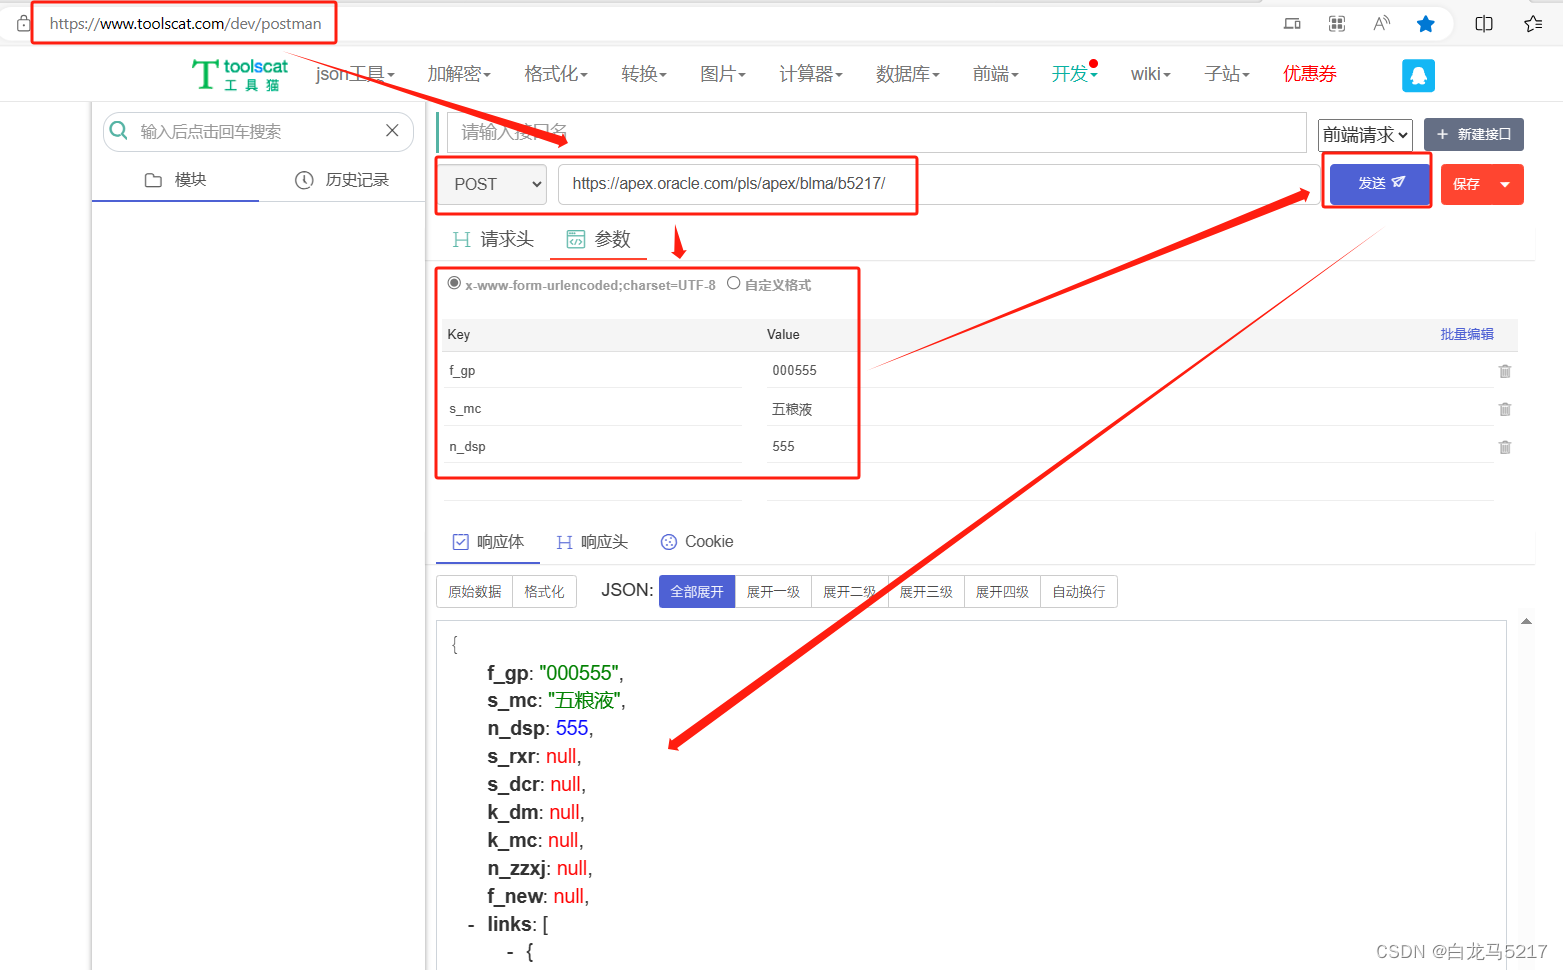Click the search magnifier icon in sidebar
1563x970 pixels.
pyautogui.click(x=119, y=131)
